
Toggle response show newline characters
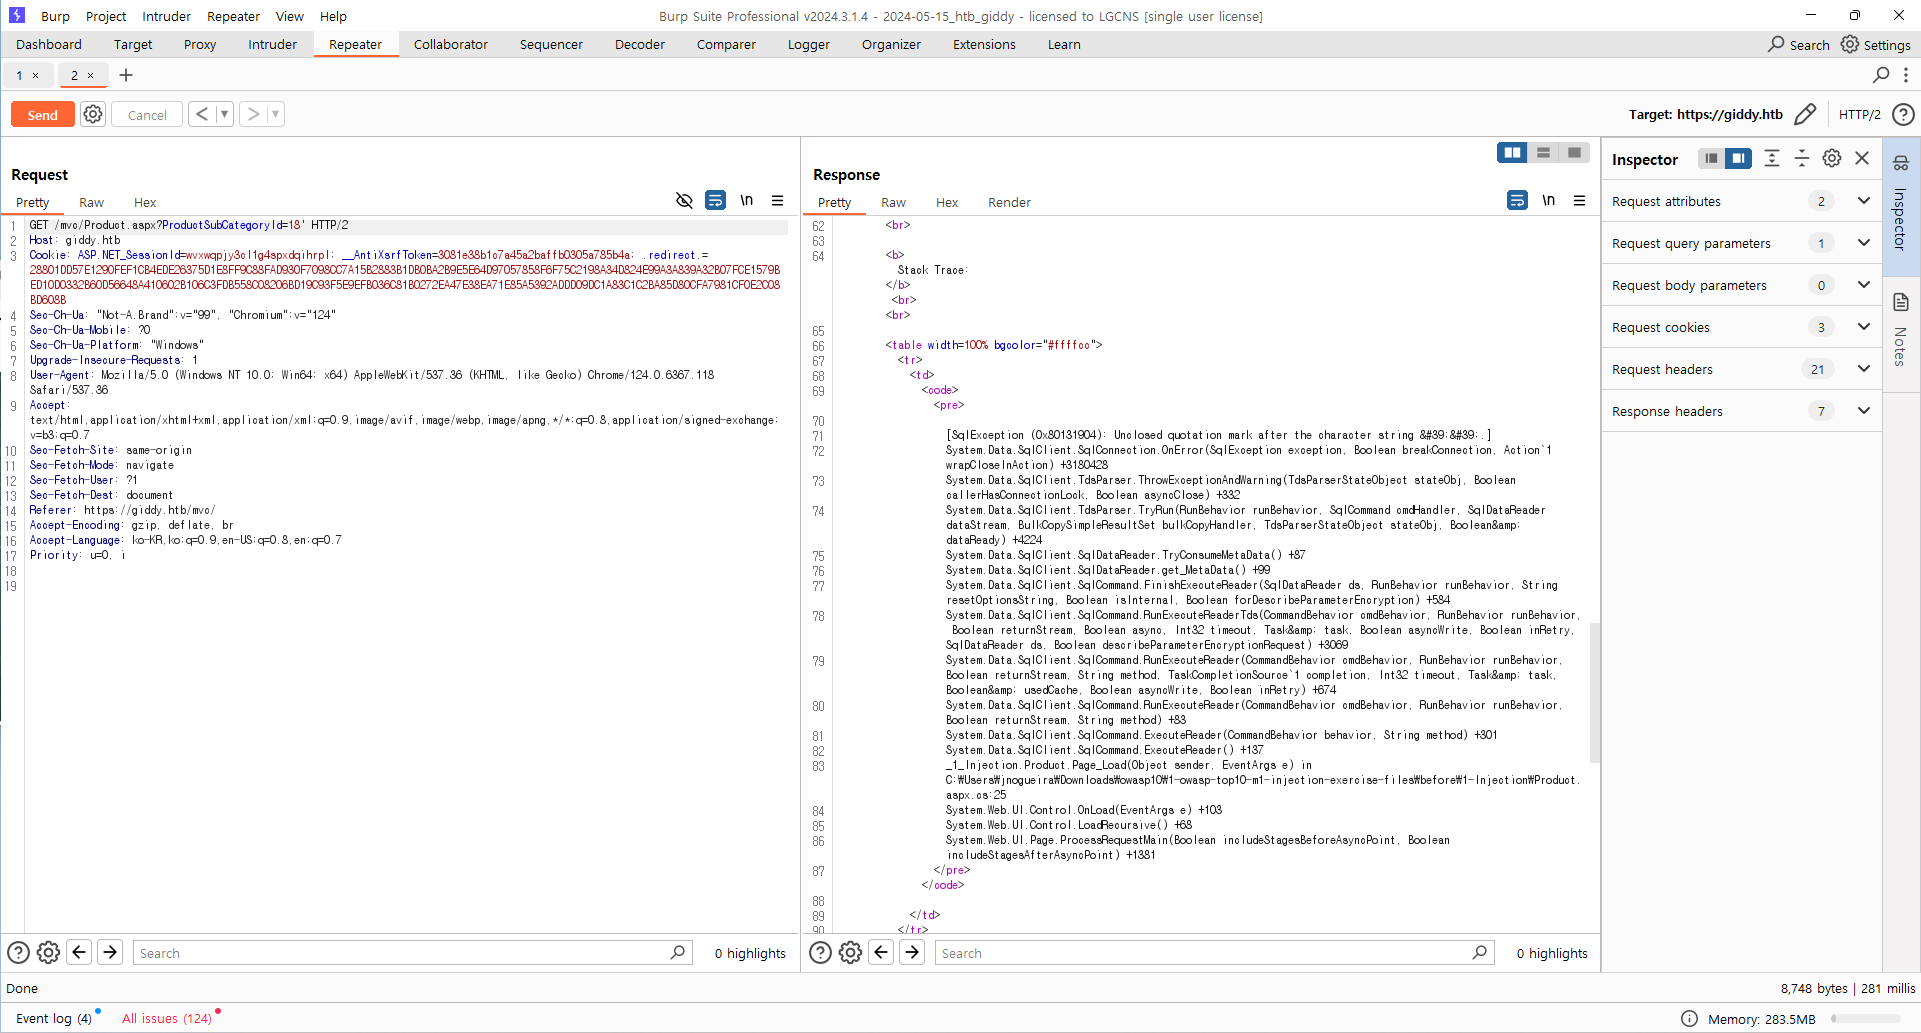coord(1548,200)
